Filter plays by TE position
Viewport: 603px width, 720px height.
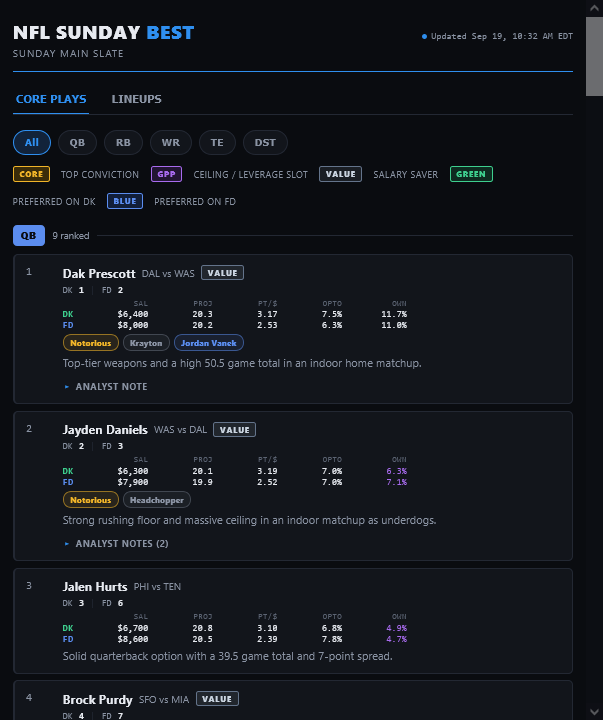tap(217, 142)
